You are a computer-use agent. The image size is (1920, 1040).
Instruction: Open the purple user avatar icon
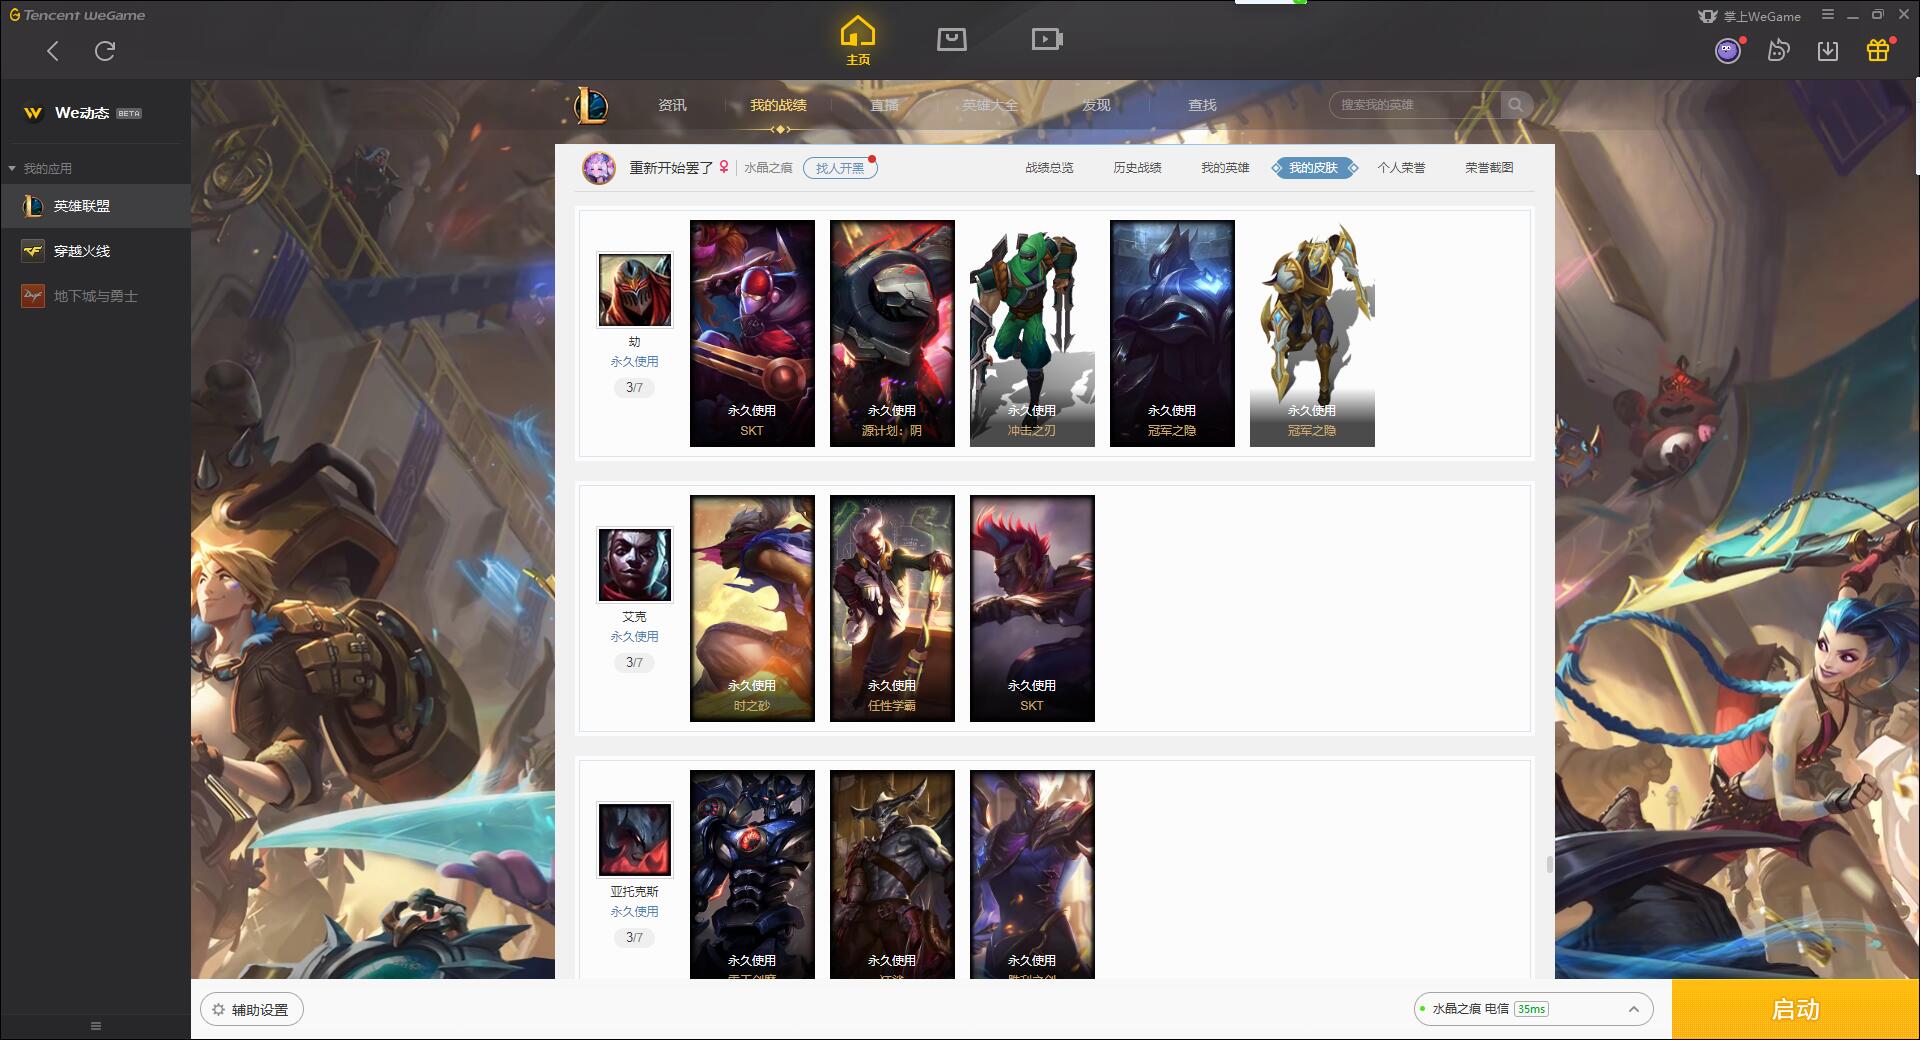coord(1728,50)
